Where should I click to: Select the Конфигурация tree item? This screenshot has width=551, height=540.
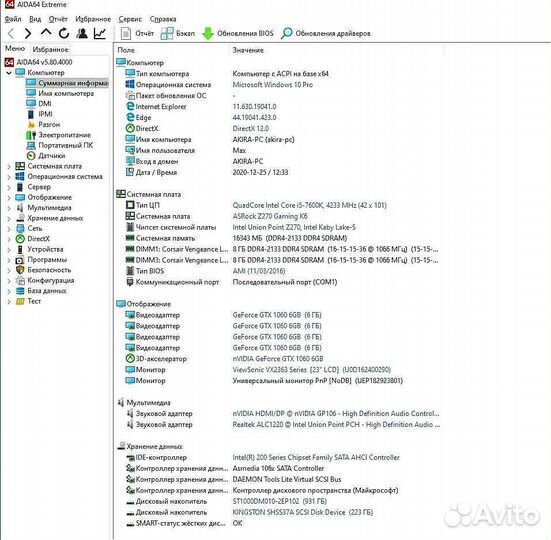click(x=45, y=281)
